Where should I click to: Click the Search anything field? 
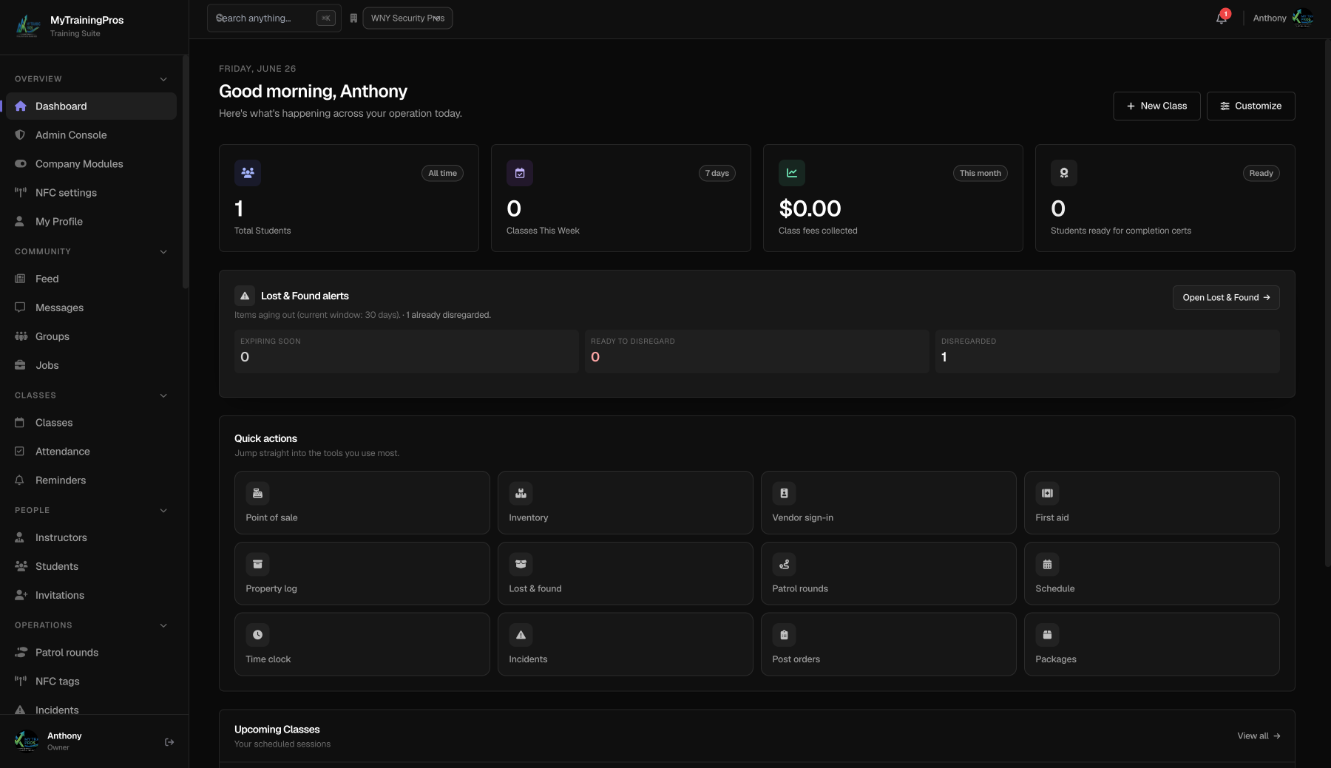[274, 18]
